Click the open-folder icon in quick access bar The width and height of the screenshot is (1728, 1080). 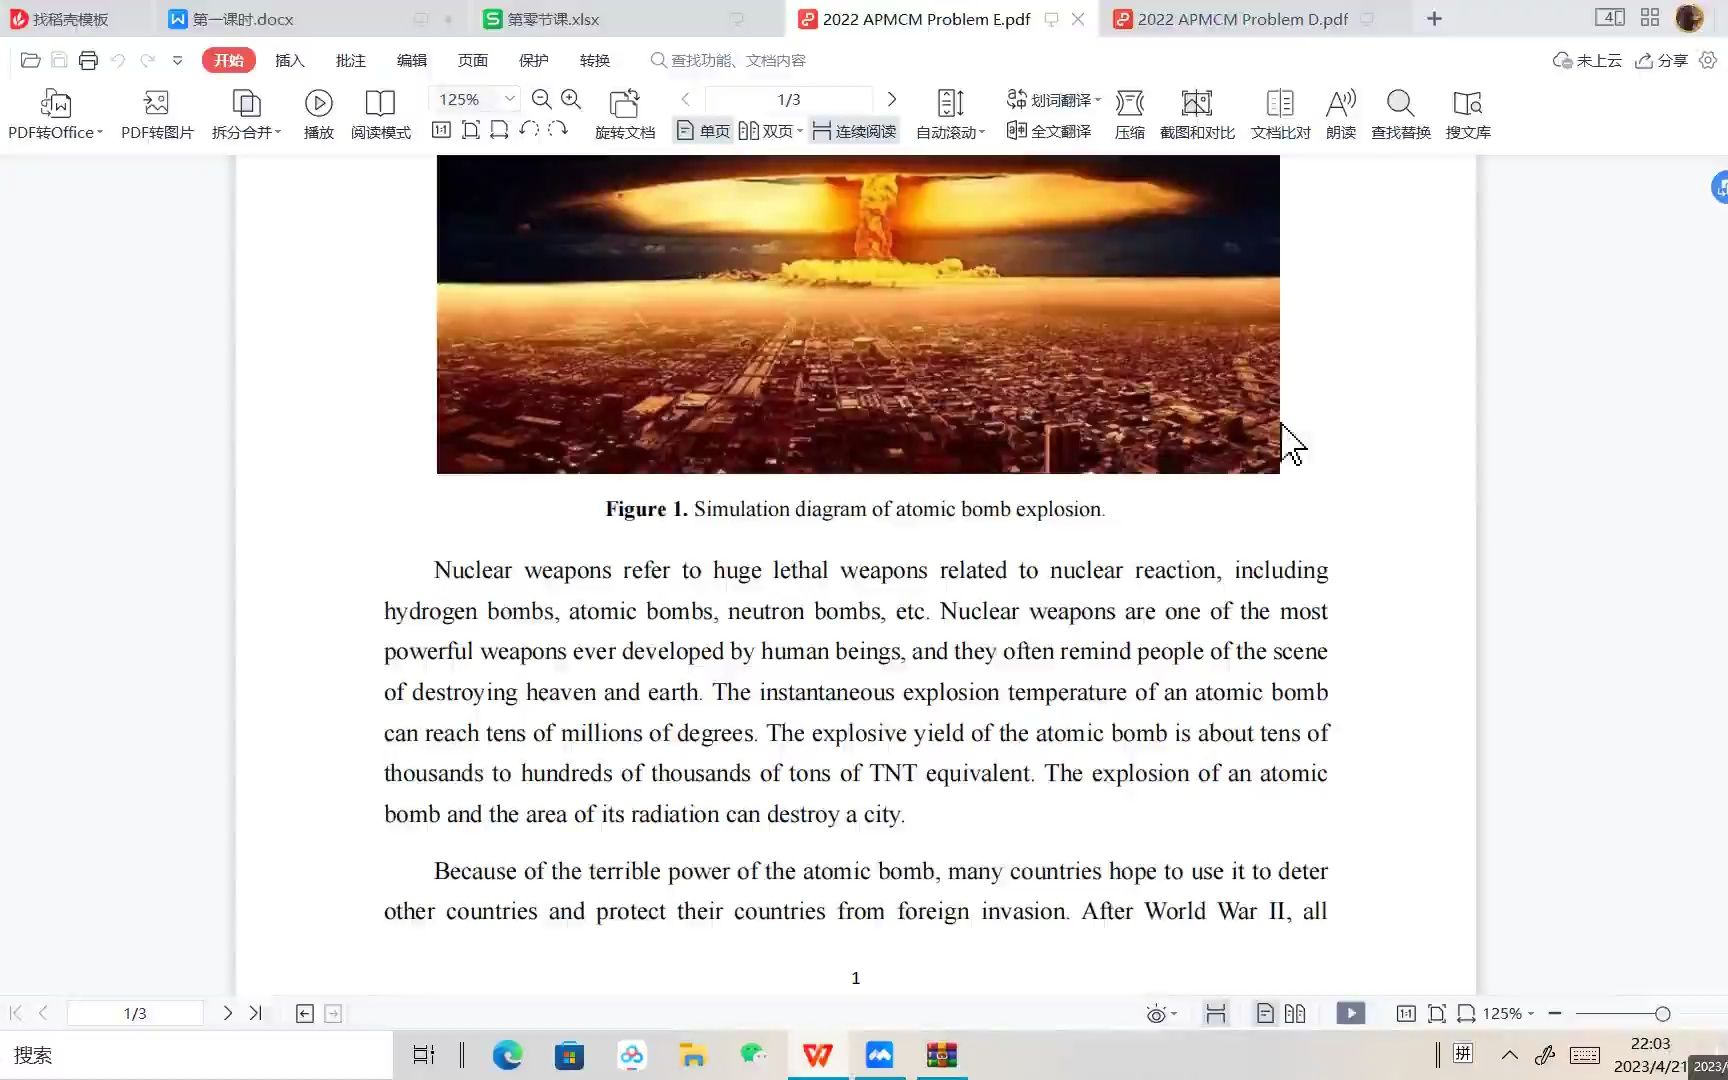pyautogui.click(x=30, y=60)
